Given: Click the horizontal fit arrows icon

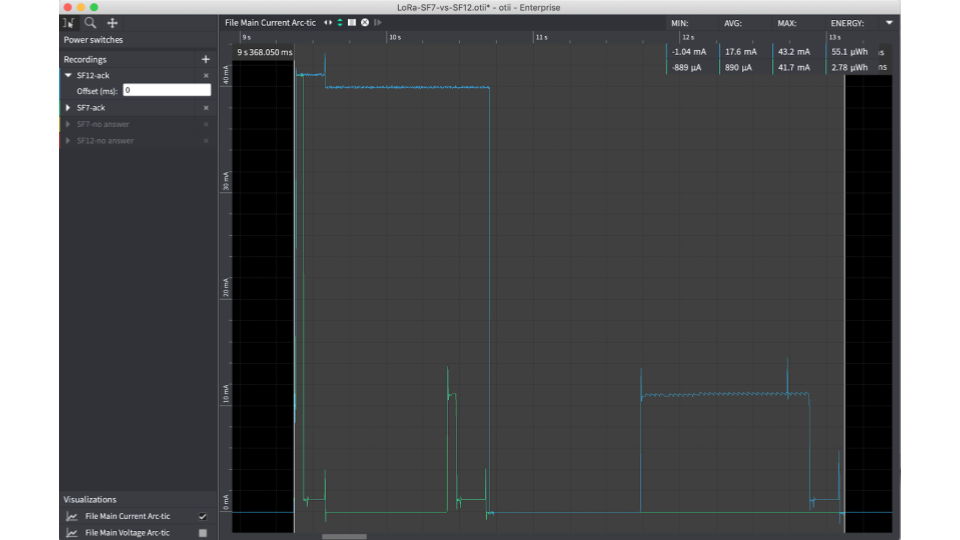Looking at the screenshot, I should click(328, 23).
